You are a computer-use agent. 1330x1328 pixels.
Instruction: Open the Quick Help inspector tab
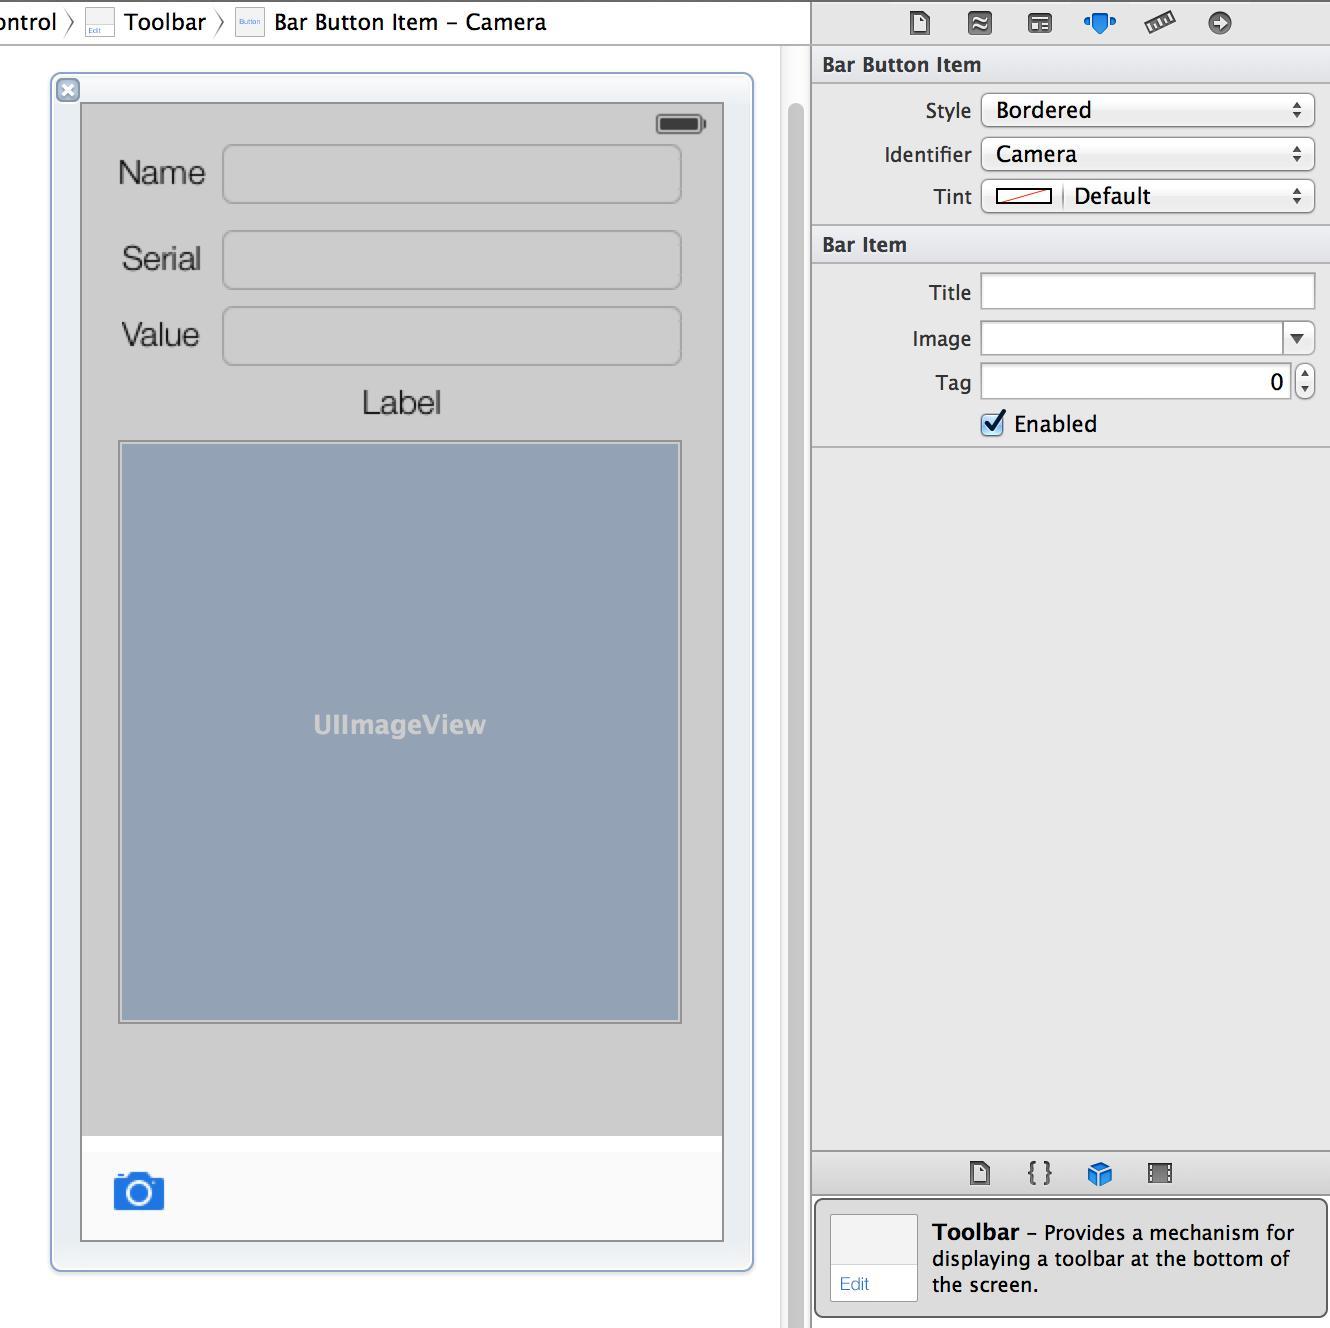click(x=980, y=22)
